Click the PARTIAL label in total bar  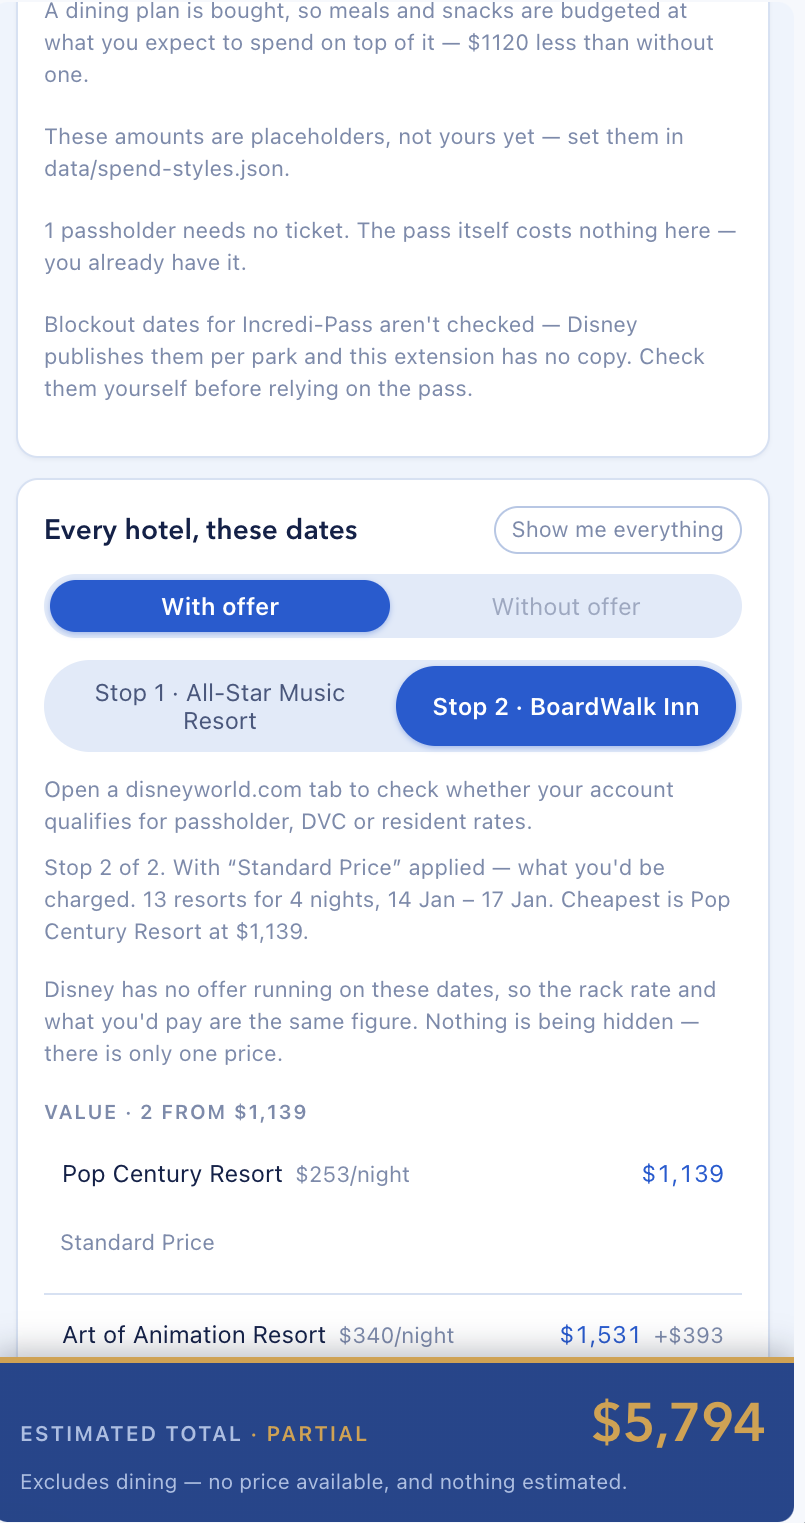[x=318, y=1434]
